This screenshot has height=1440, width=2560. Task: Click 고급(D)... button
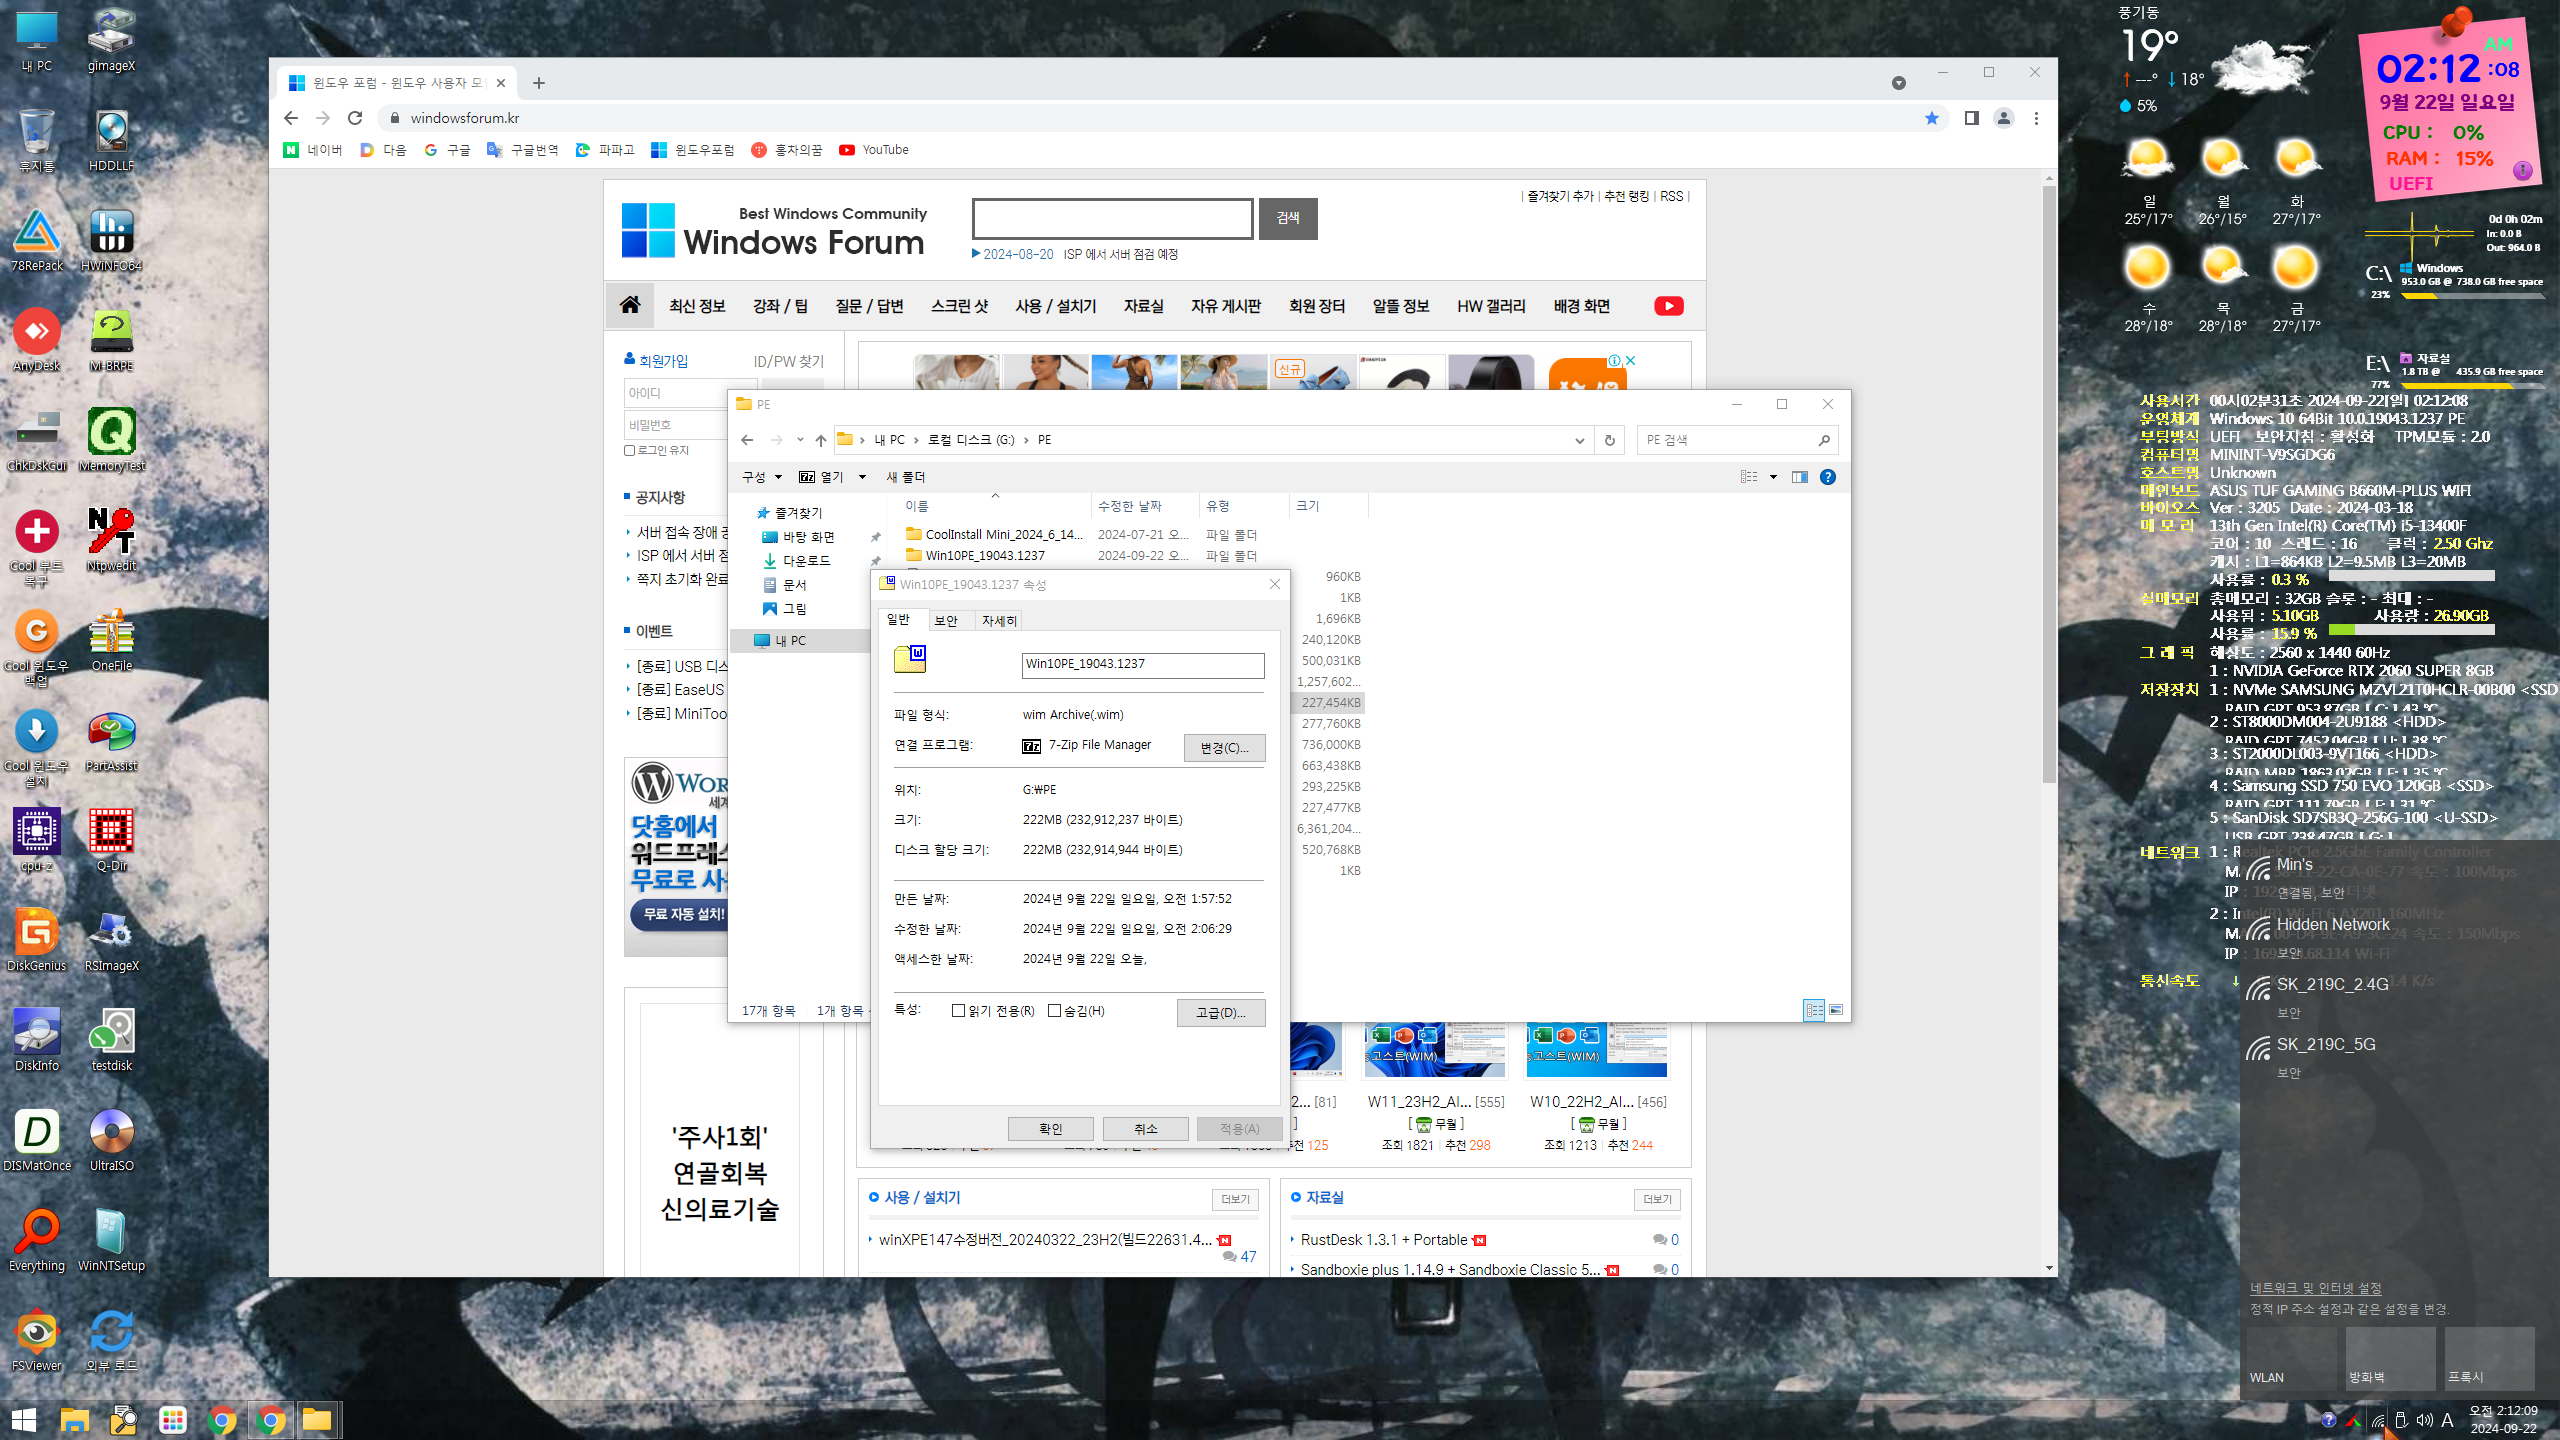[x=1220, y=1013]
